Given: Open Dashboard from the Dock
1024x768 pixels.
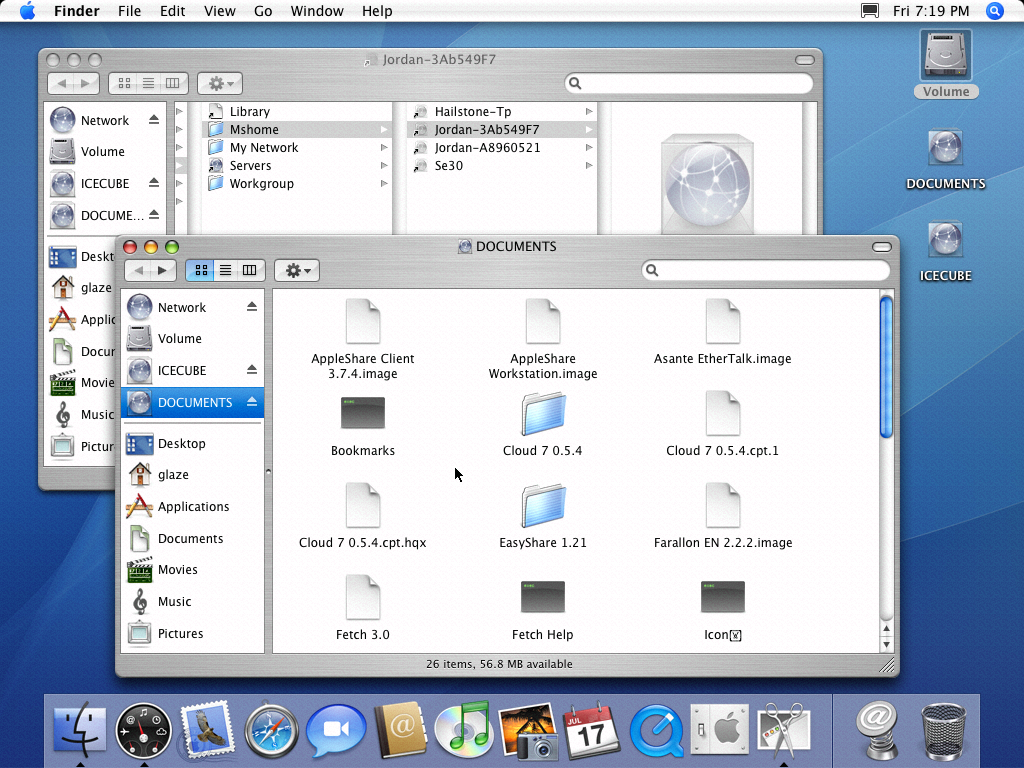Looking at the screenshot, I should (x=143, y=730).
